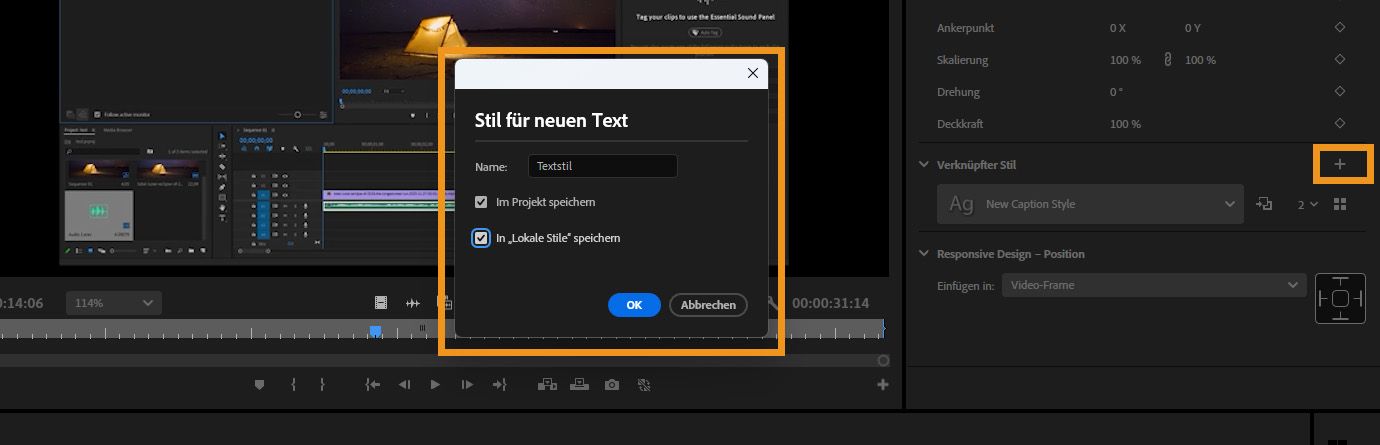Toggle the Skalierung link proportions icon
The height and width of the screenshot is (445, 1380).
[1167, 60]
